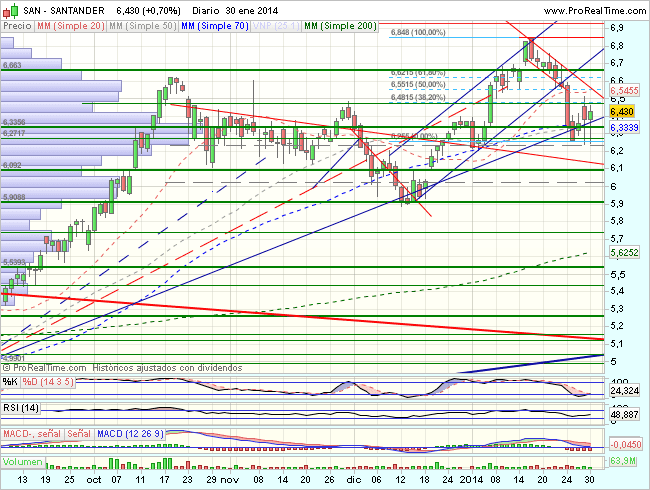This screenshot has height=490, width=650.
Task: Toggle the MM (Simple 200) indicator label
Action: coord(340,26)
